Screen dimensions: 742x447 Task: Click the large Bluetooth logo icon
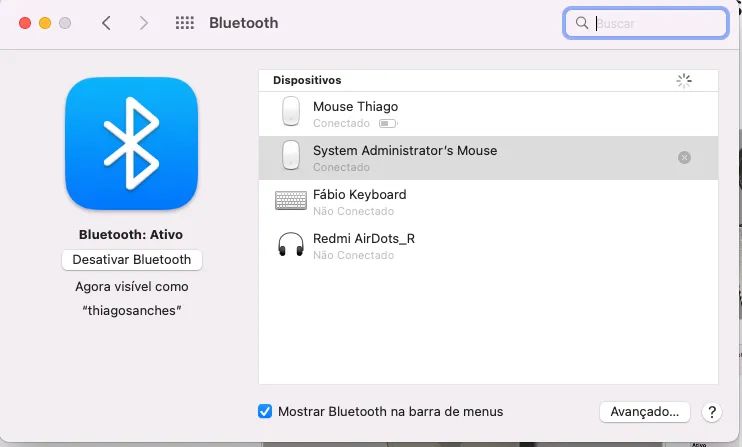click(x=132, y=143)
